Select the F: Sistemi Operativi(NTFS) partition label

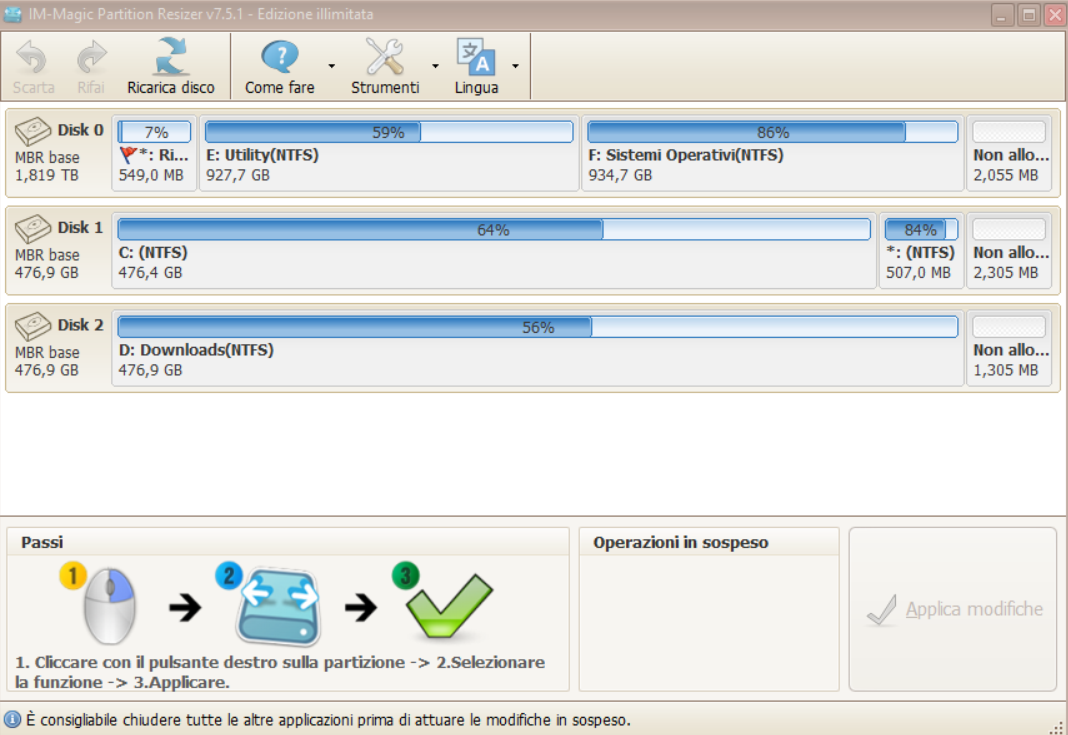tap(686, 155)
